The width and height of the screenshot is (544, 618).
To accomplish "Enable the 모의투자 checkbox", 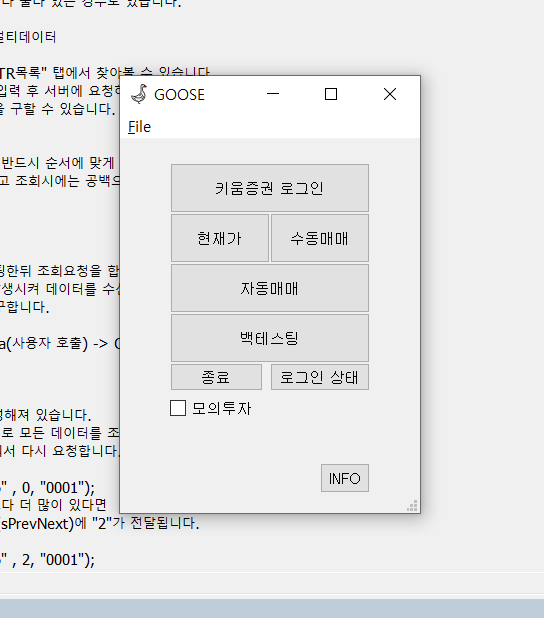I will pos(178,408).
